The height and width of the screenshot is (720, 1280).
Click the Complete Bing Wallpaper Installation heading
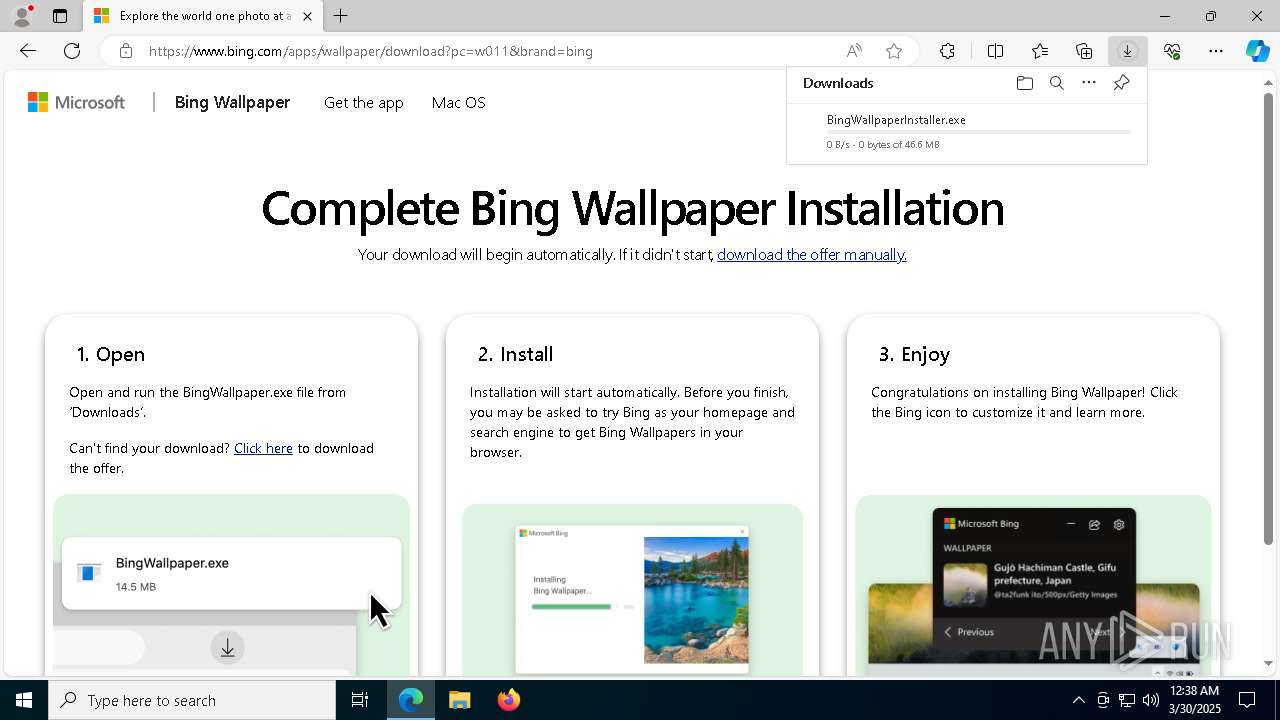(632, 208)
